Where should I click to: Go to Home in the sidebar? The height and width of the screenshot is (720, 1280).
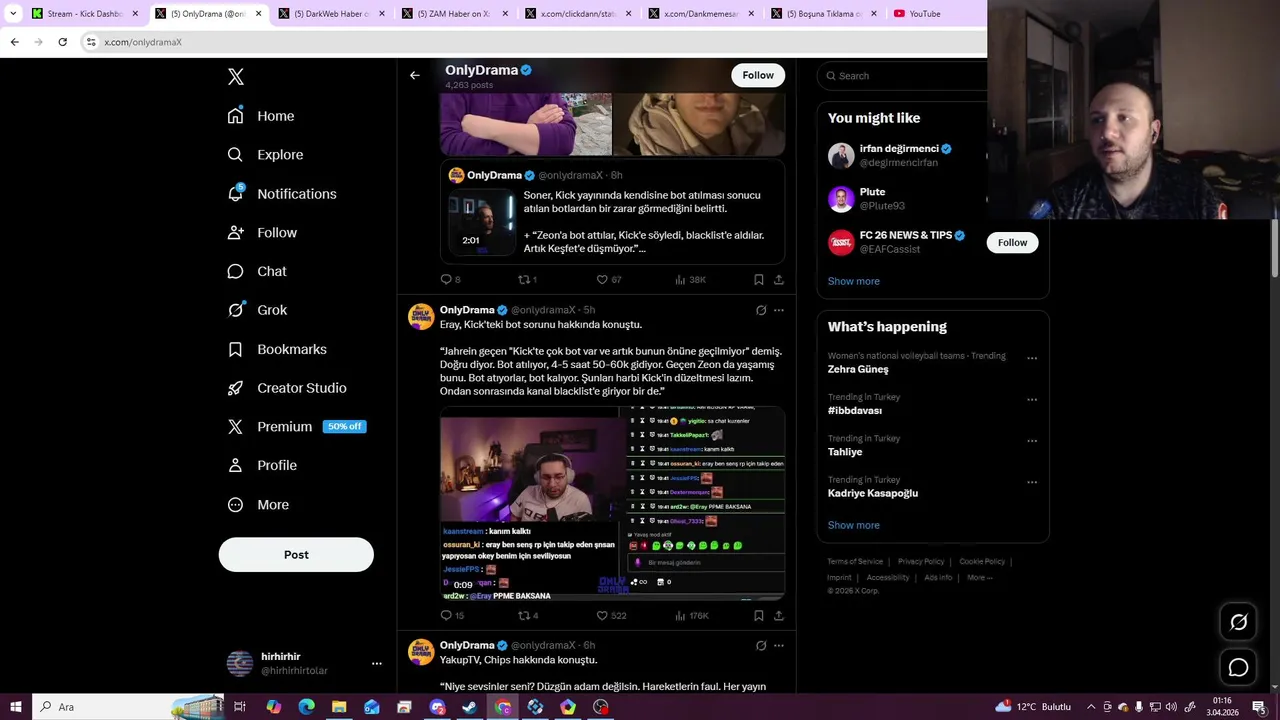pyautogui.click(x=261, y=116)
